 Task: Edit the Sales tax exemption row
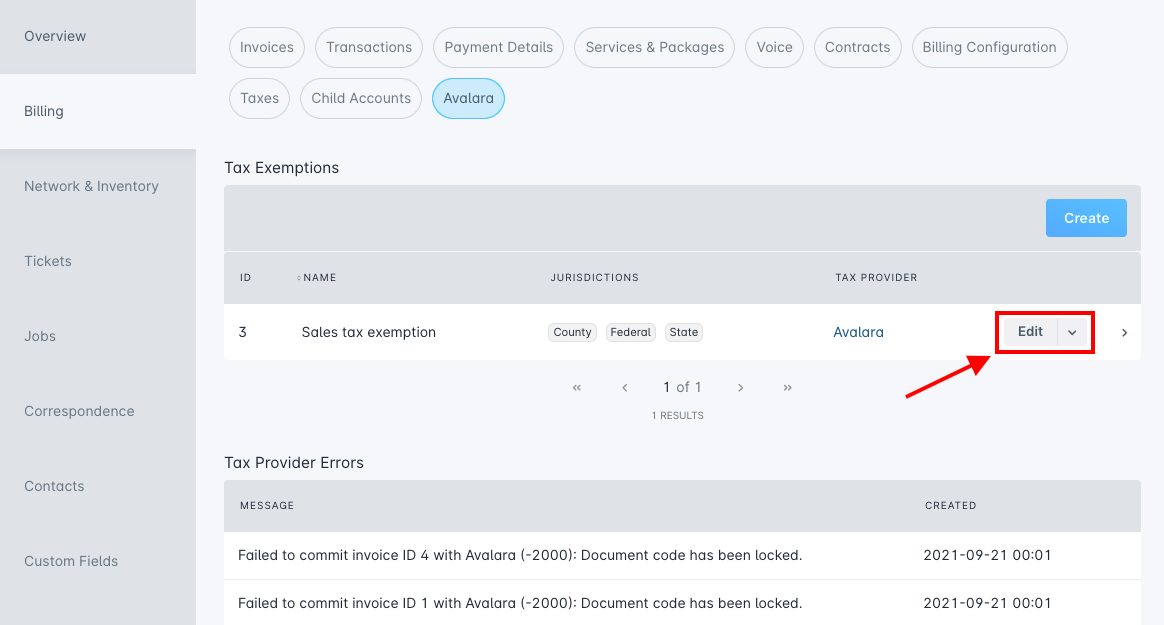coord(1030,332)
